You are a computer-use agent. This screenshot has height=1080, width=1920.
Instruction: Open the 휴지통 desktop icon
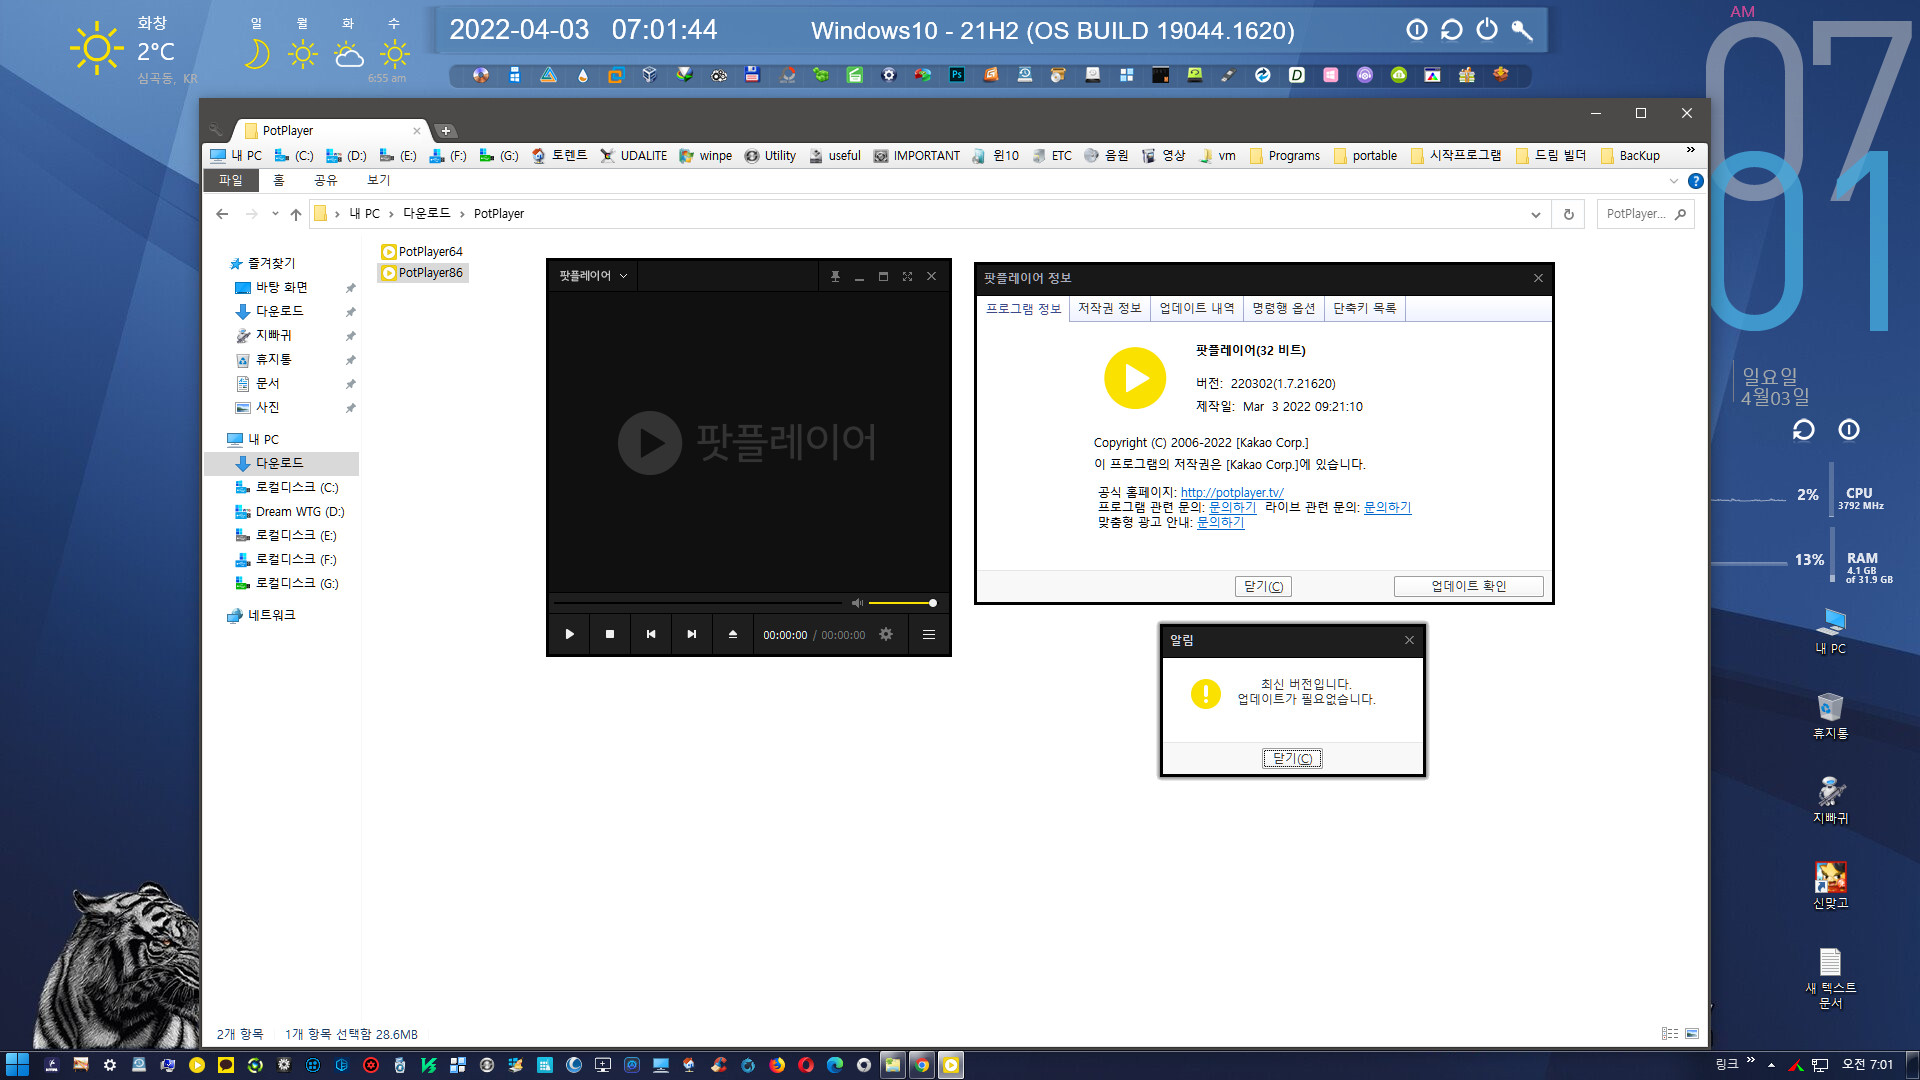[1830, 715]
